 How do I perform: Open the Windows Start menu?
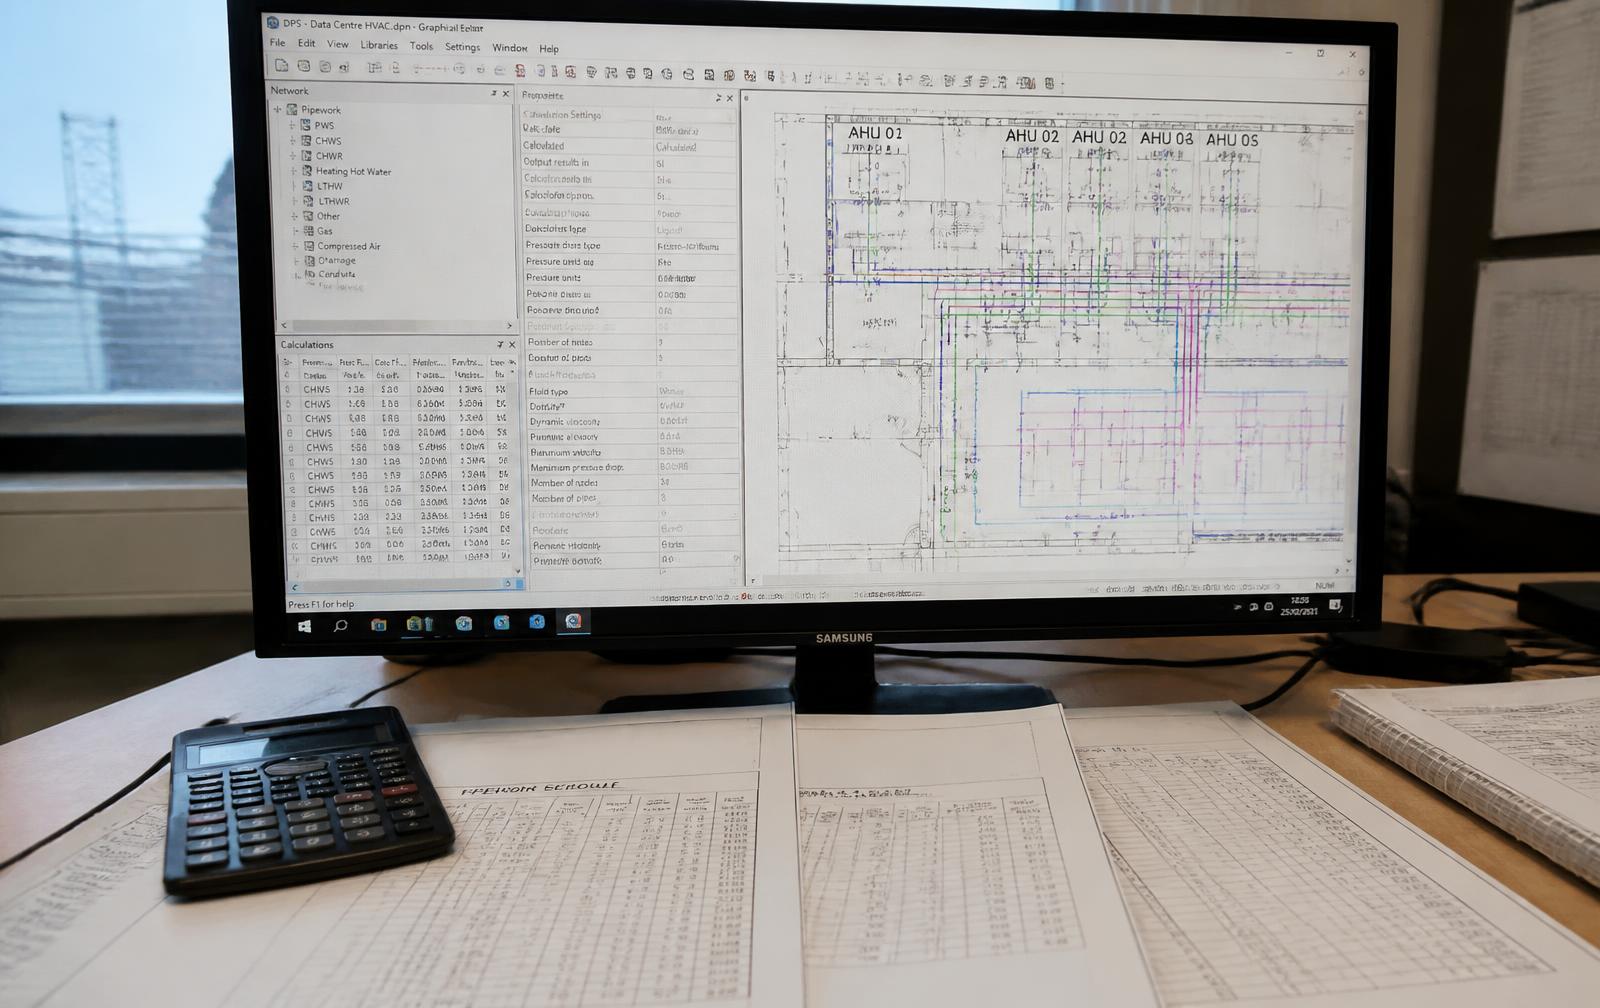click(304, 626)
